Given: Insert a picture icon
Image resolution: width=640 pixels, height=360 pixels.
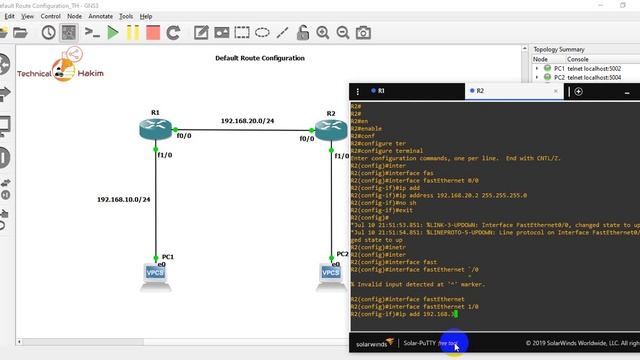Looking at the screenshot, I should click(x=222, y=33).
